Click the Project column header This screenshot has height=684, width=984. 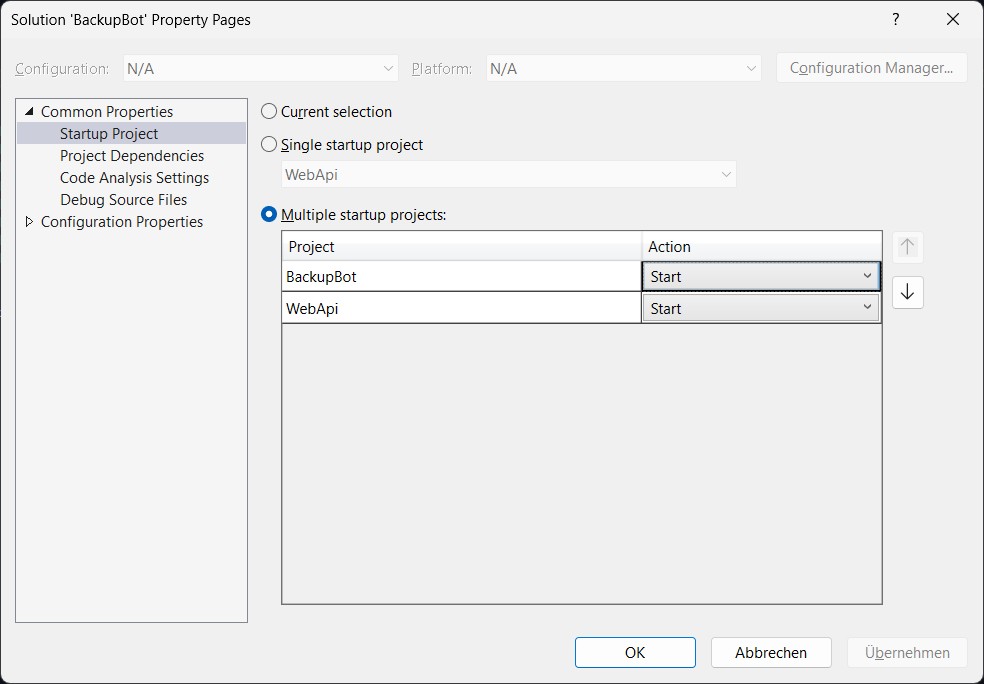[461, 247]
